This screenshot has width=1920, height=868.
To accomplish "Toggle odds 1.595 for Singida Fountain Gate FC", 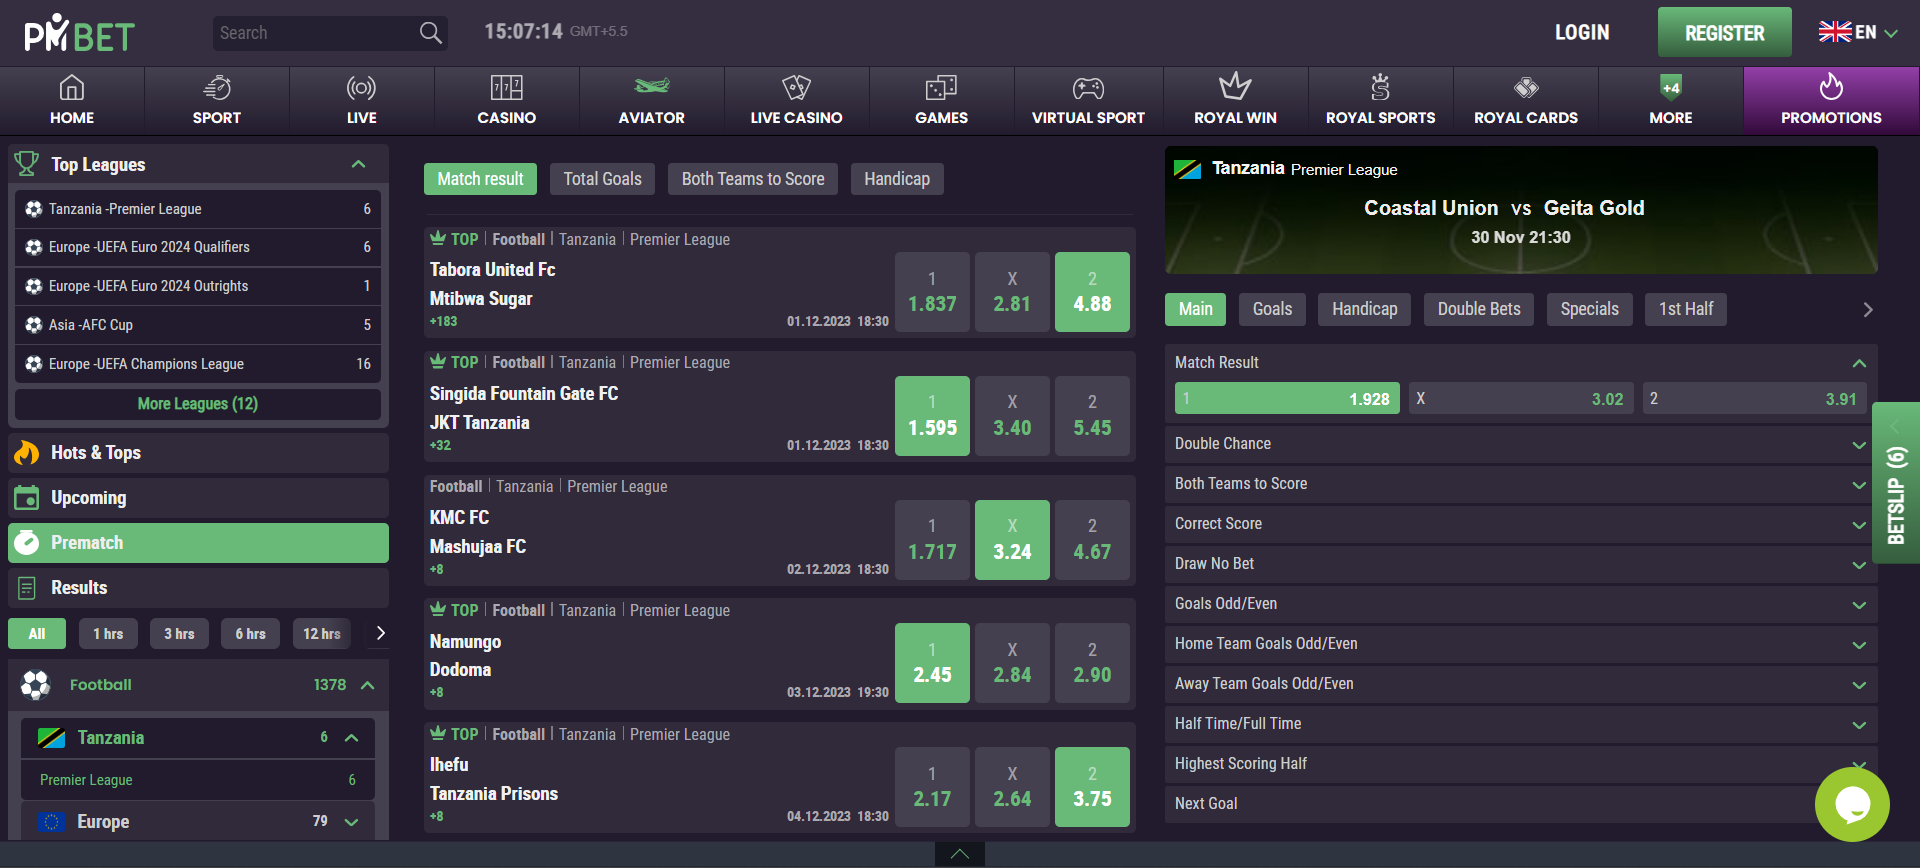I will point(932,416).
